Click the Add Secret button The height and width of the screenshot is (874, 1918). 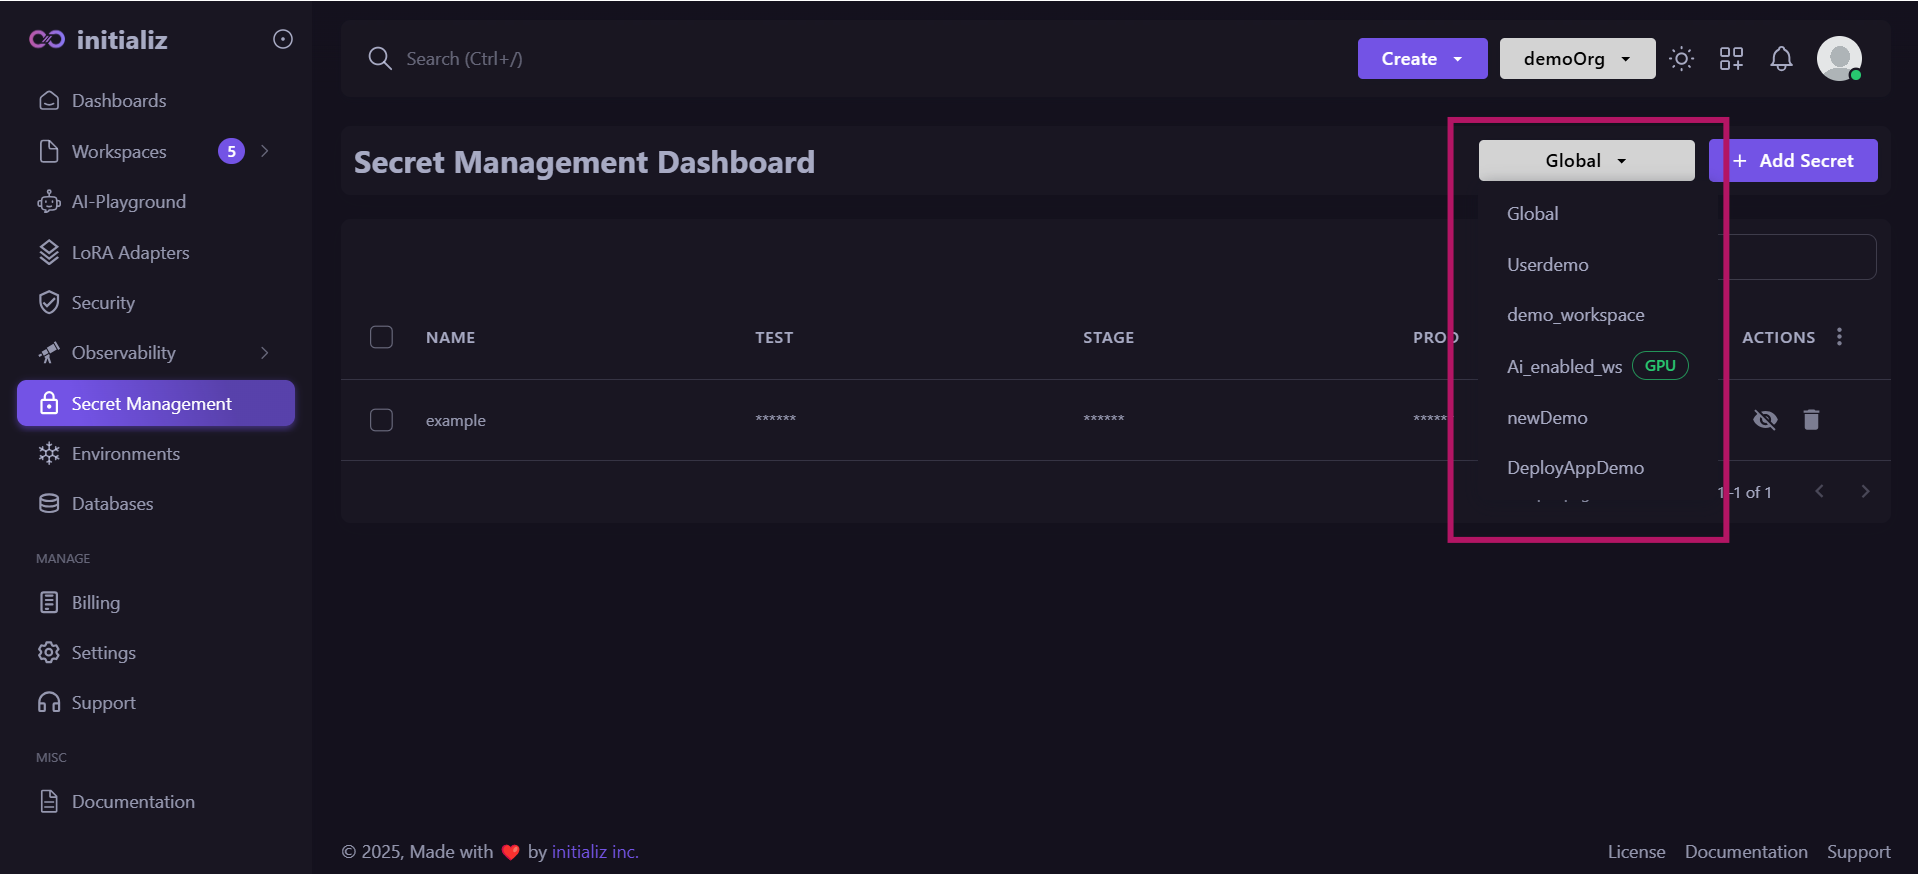coord(1793,161)
